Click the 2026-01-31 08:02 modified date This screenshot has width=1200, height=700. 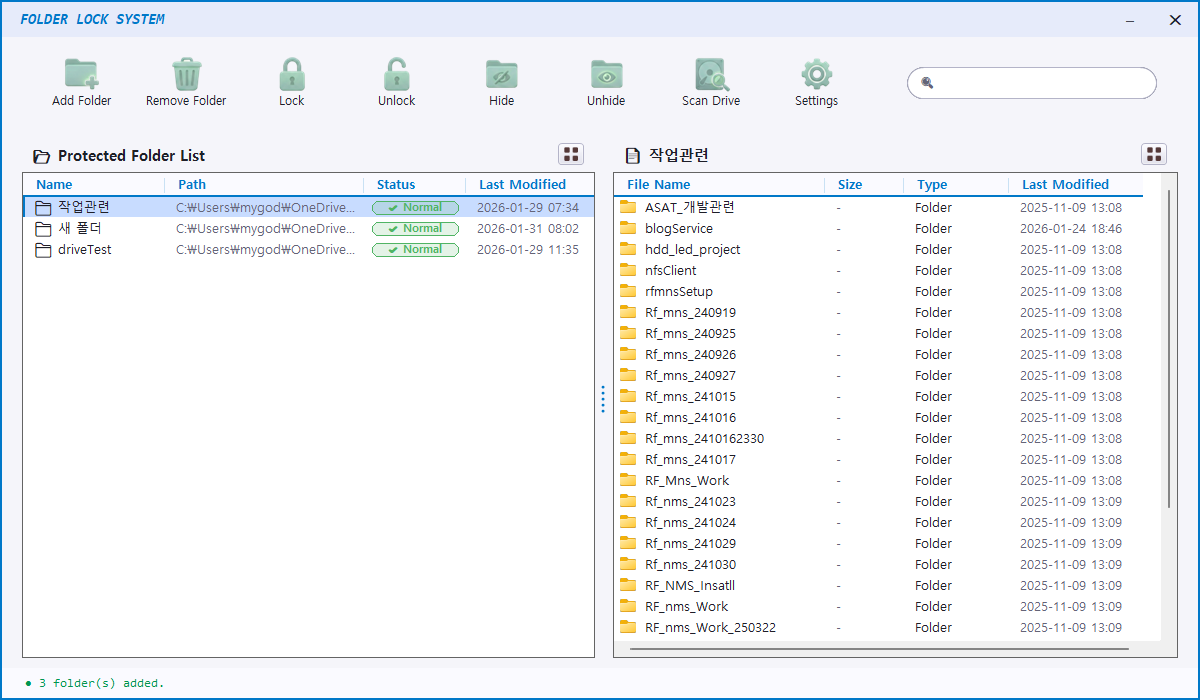pos(528,228)
